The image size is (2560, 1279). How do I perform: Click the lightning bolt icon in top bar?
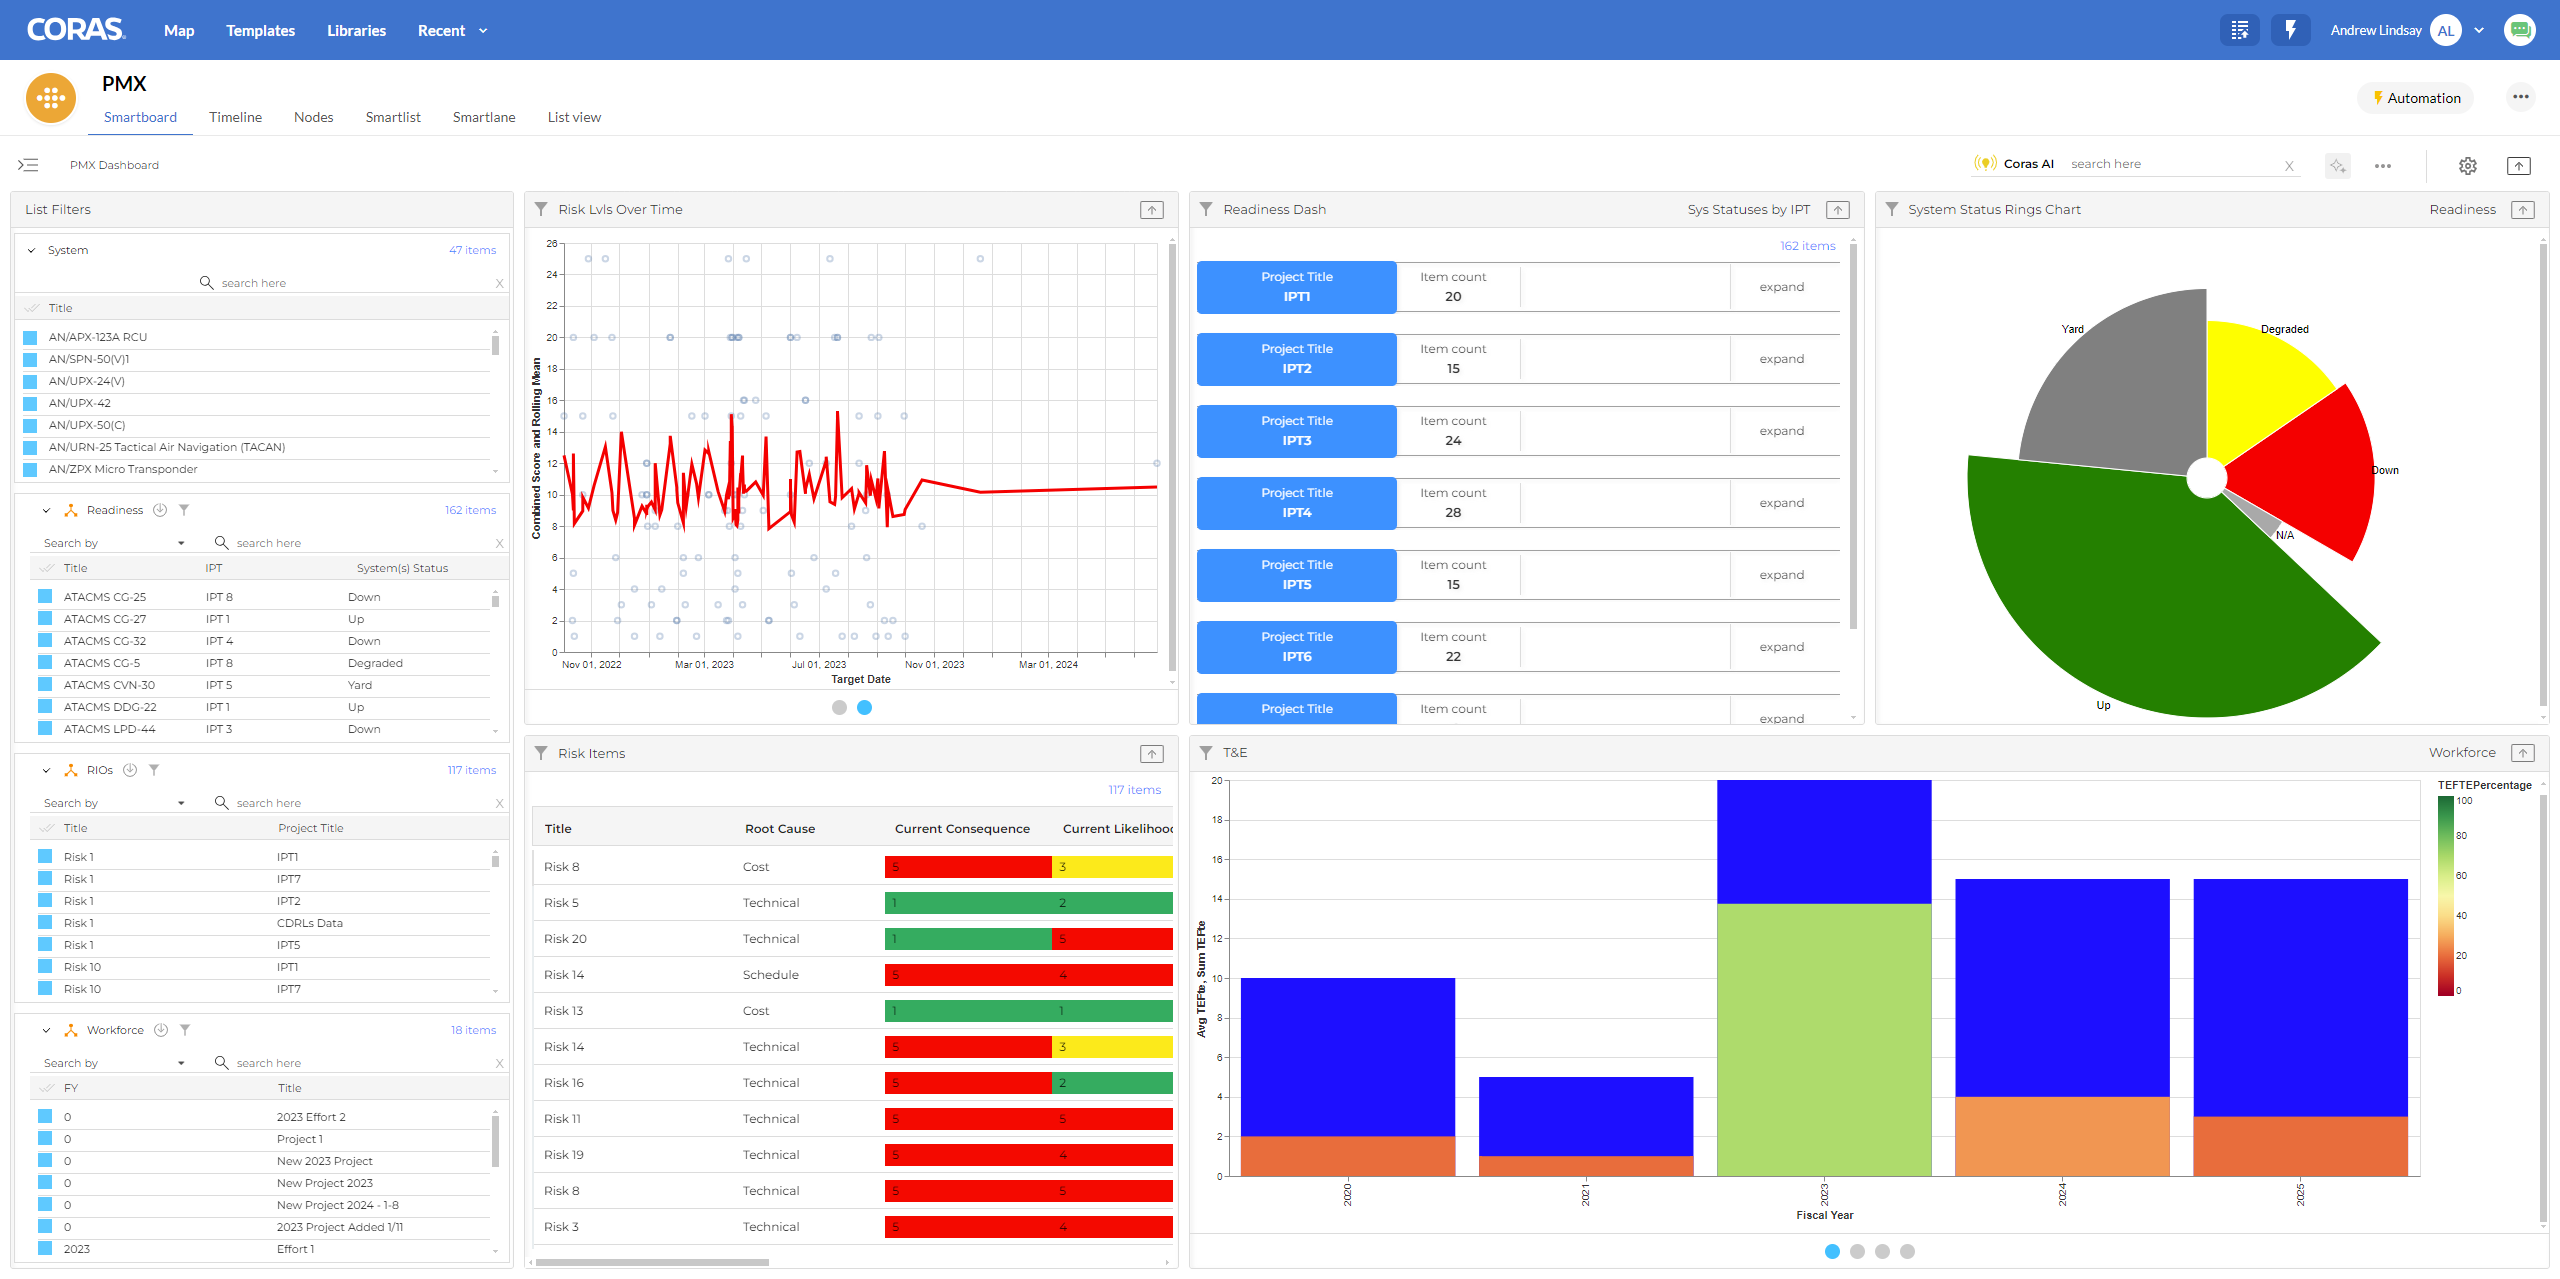(x=2290, y=30)
